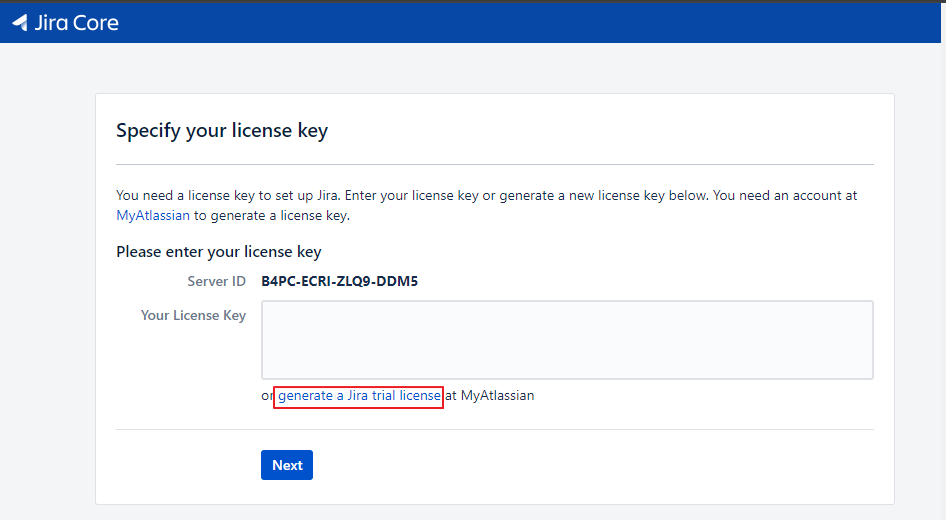Click the sentence You need a license key to set up Jira
The image size is (946, 520).
pos(228,195)
